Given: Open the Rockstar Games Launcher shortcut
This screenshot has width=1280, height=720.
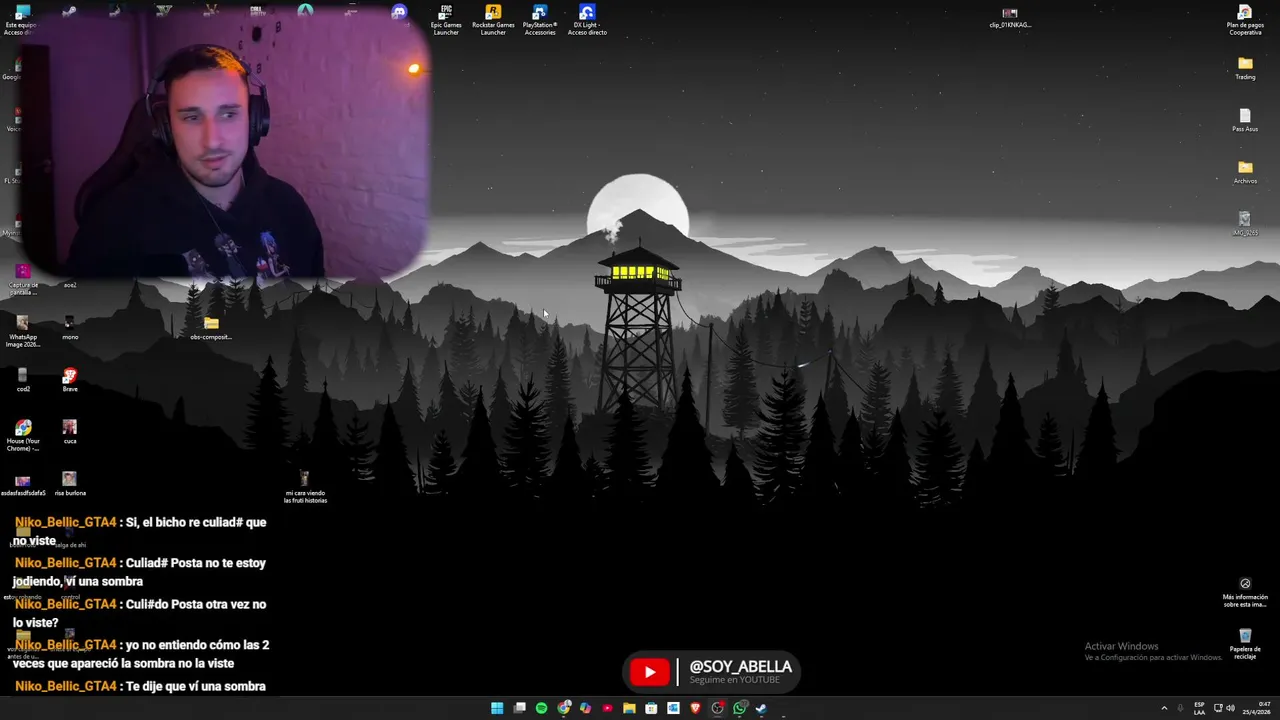Looking at the screenshot, I should point(493,19).
